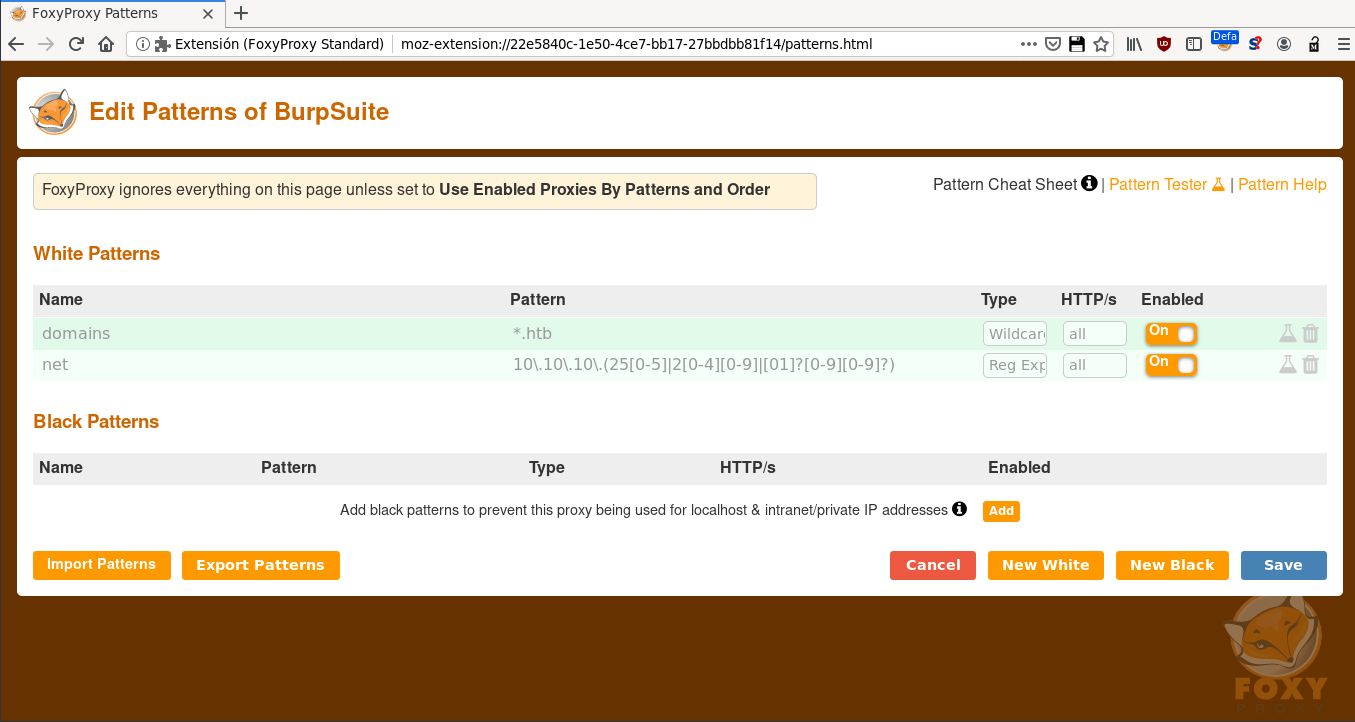Toggle the domains pattern On switch
The width and height of the screenshot is (1355, 722).
(x=1171, y=334)
